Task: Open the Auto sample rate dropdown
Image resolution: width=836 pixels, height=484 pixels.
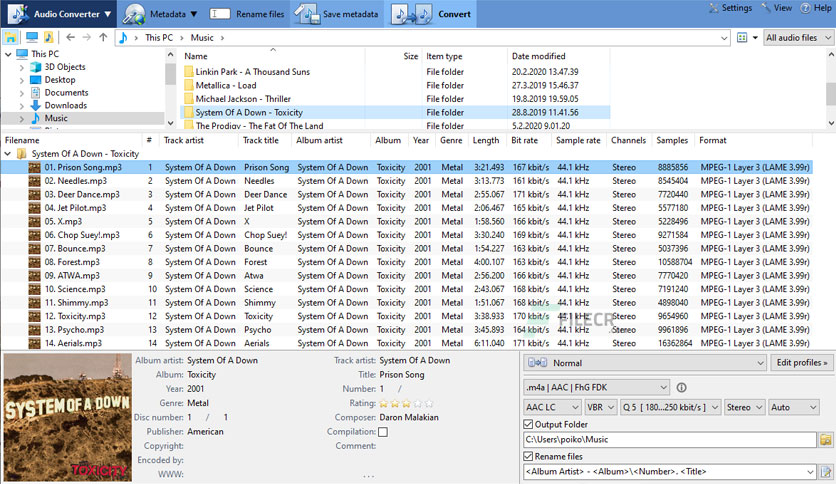Action: coord(794,407)
